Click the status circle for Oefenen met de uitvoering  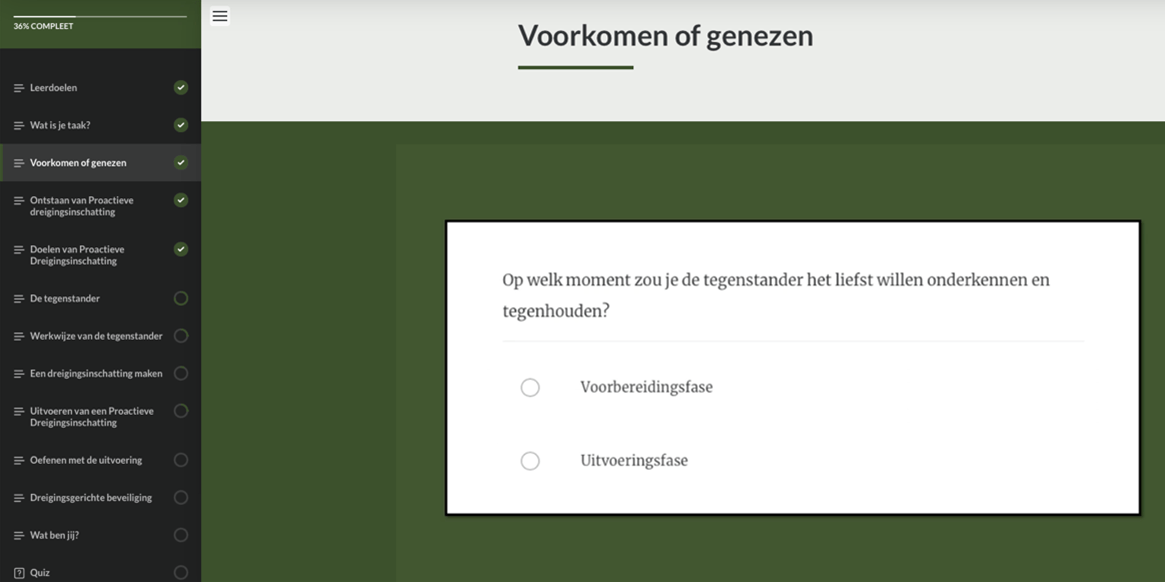[x=181, y=460]
